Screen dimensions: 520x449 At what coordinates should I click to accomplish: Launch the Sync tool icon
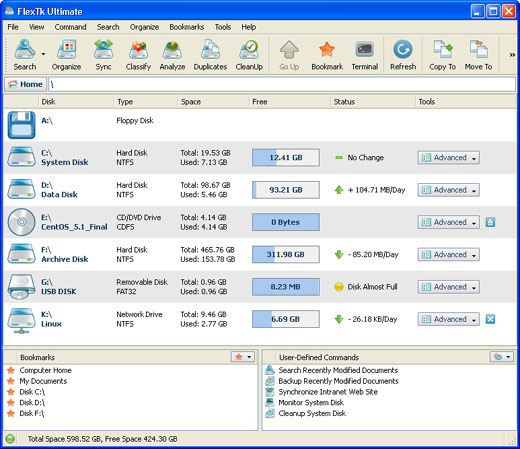tap(103, 55)
